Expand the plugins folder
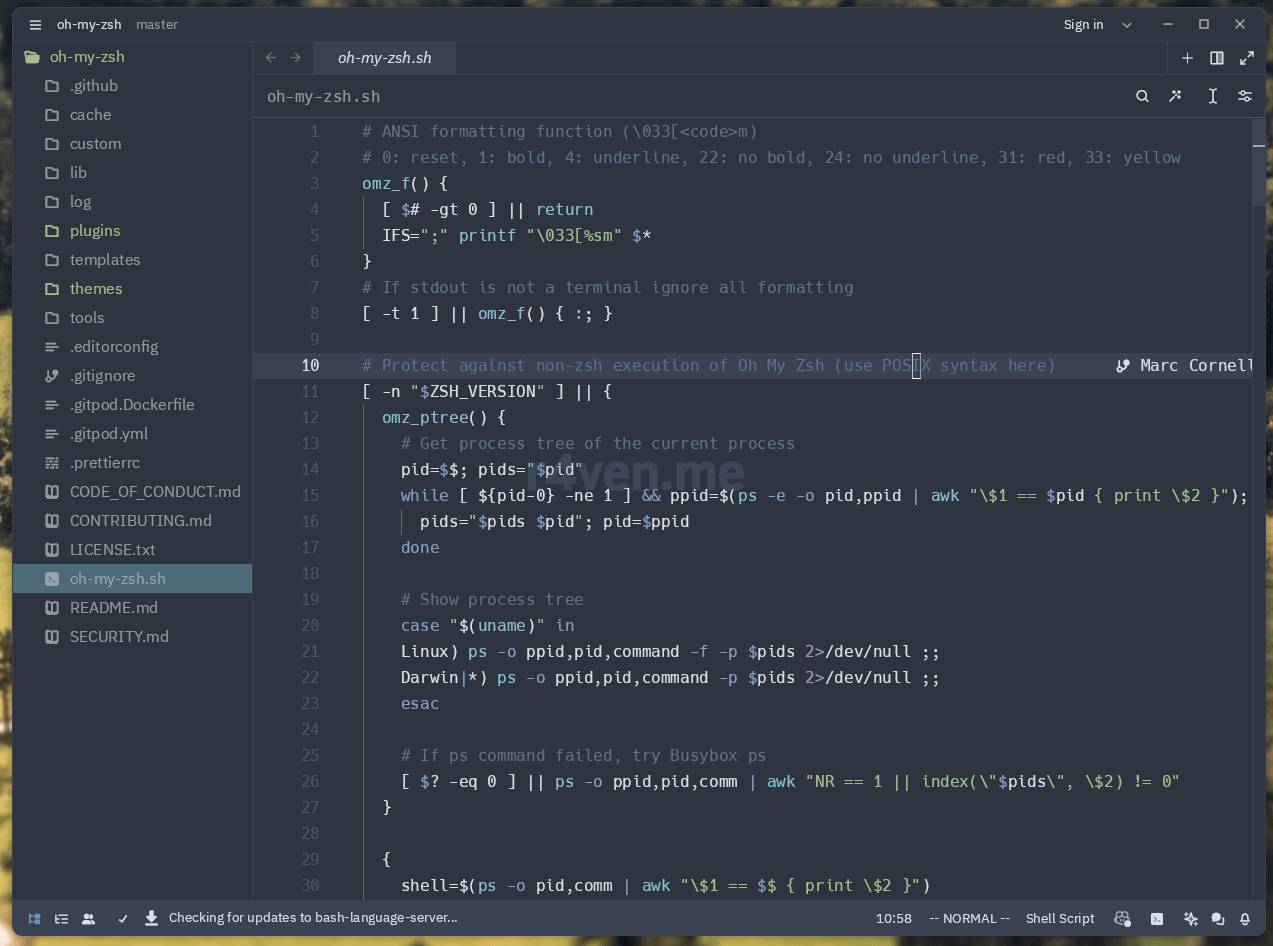Image resolution: width=1273 pixels, height=946 pixels. pos(95,230)
